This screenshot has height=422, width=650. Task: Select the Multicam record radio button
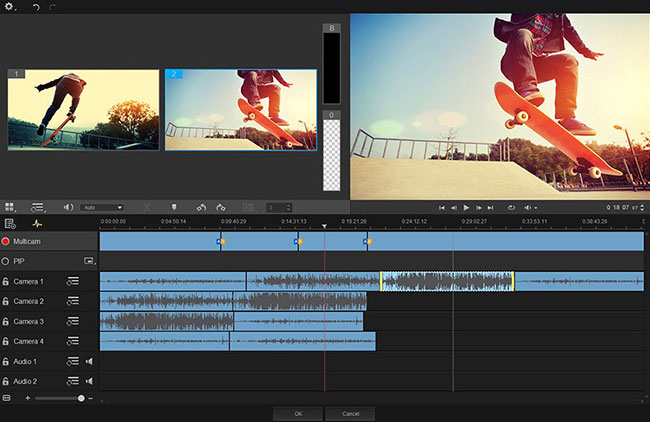click(6, 242)
